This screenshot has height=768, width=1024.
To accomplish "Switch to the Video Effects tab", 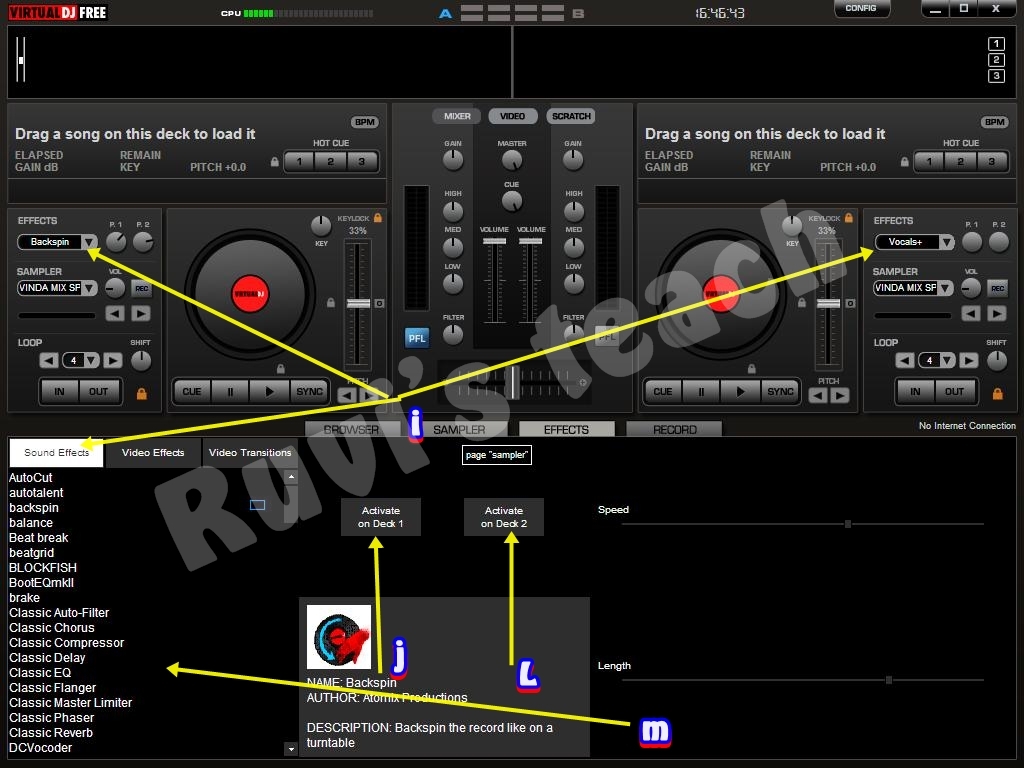I will 152,452.
